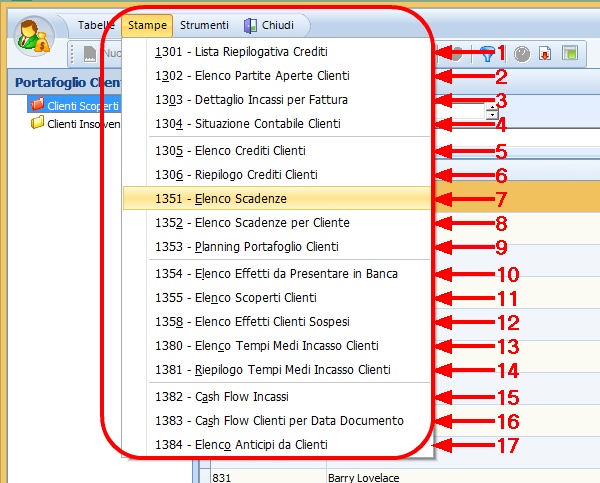Pick 1355 - Elenco Scoperti Clienti
Image resolution: width=600 pixels, height=483 pixels.
click(236, 297)
